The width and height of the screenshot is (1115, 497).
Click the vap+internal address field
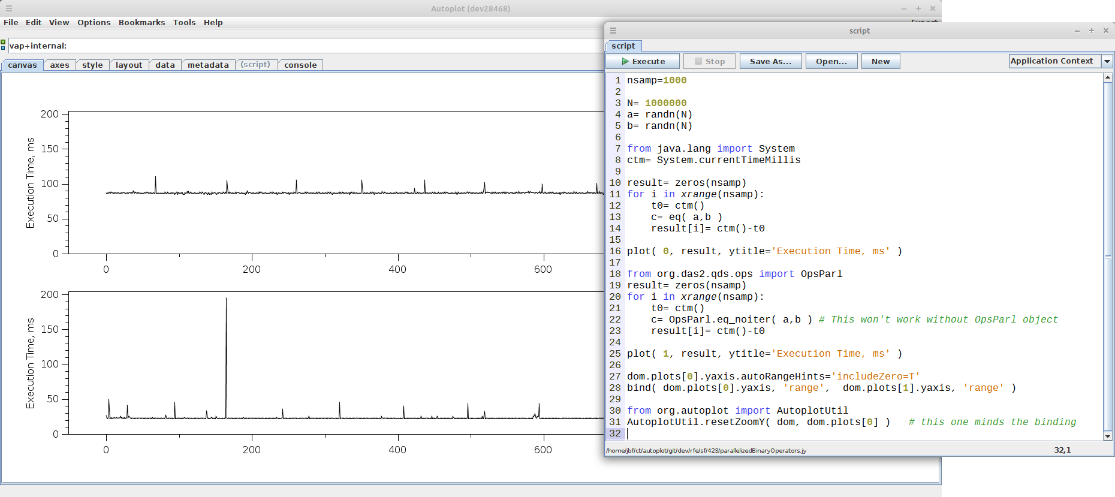(300, 45)
